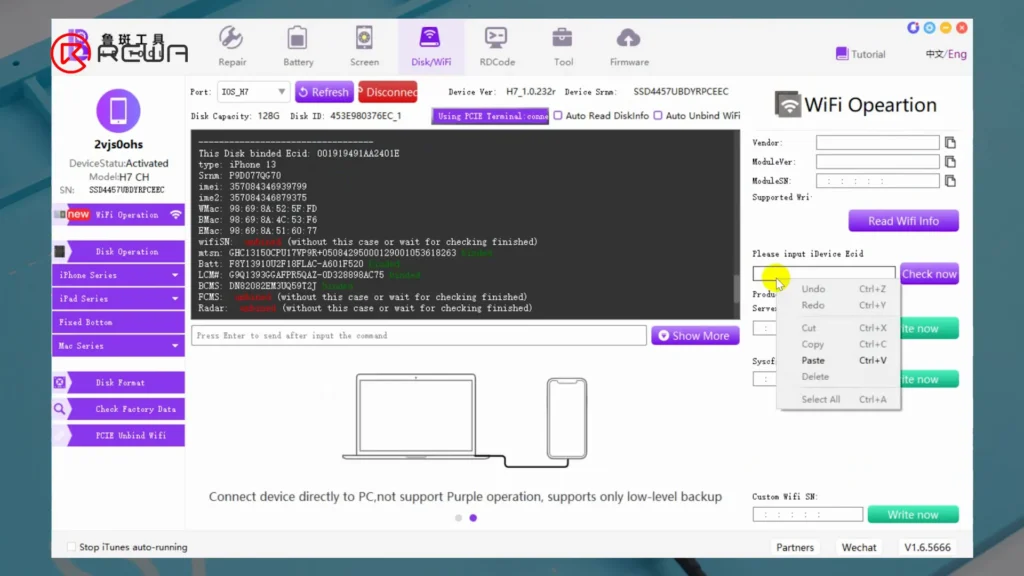This screenshot has height=576, width=1024.
Task: Choose Redo in the context menu
Action: (839, 305)
